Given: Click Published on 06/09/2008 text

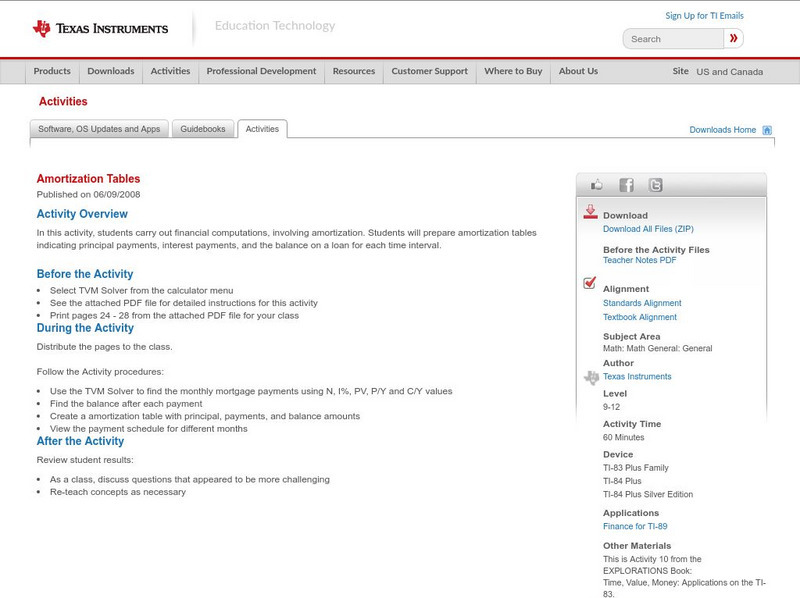Looking at the screenshot, I should (x=88, y=194).
